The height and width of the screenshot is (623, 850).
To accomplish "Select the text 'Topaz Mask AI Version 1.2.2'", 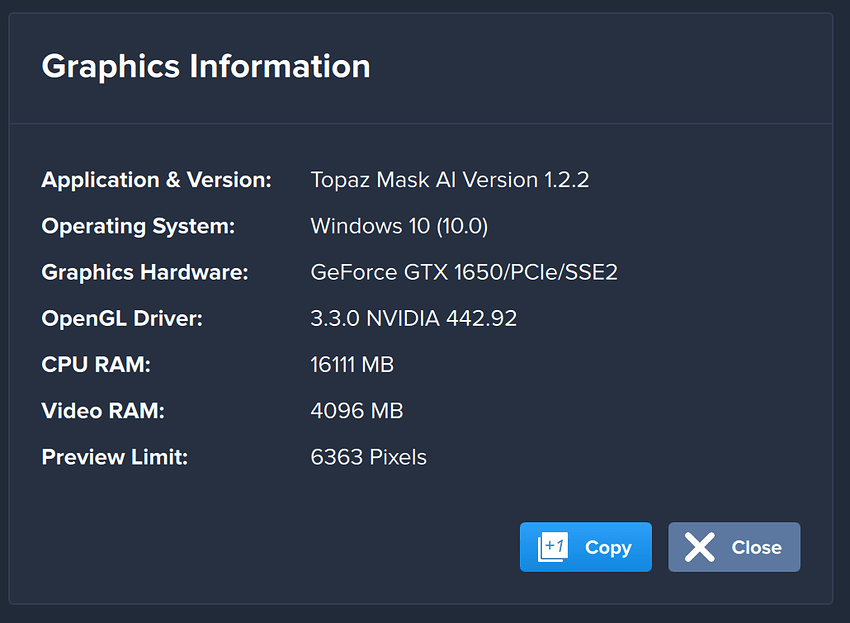I will point(449,179).
